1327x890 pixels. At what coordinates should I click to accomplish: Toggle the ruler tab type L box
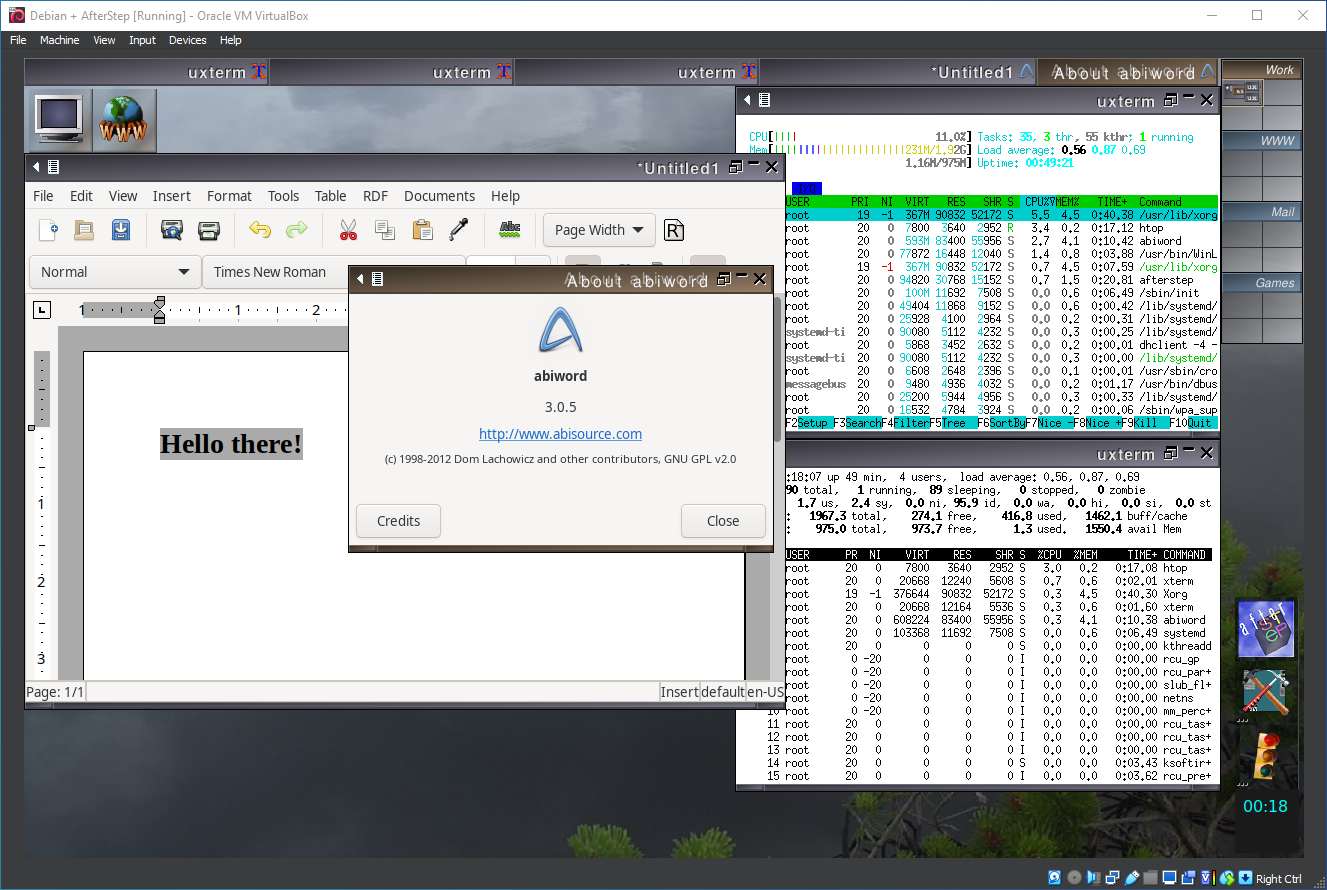tap(41, 310)
